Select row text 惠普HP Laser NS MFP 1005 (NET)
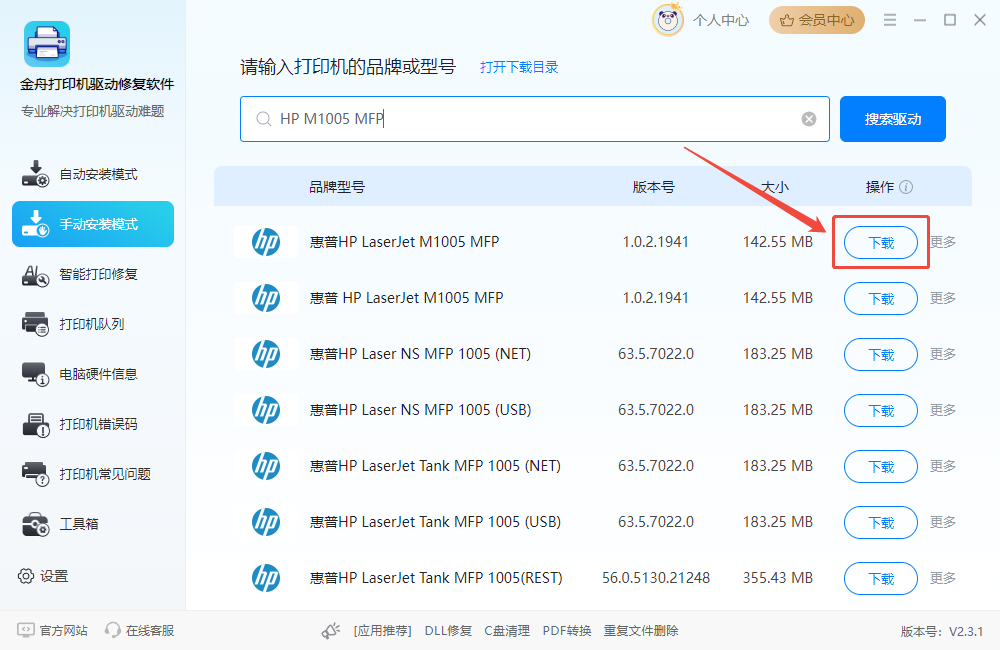This screenshot has width=1000, height=650. [x=420, y=354]
